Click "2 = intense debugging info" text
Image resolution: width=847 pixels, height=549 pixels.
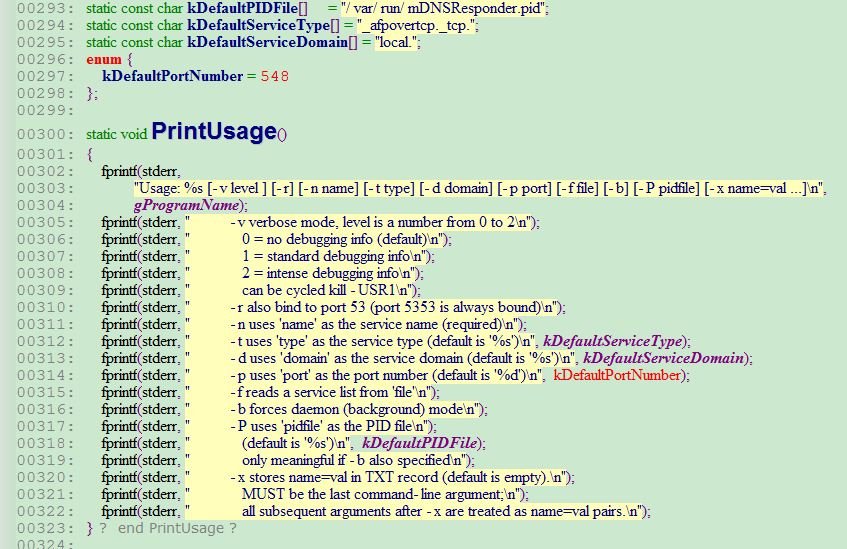click(326, 273)
